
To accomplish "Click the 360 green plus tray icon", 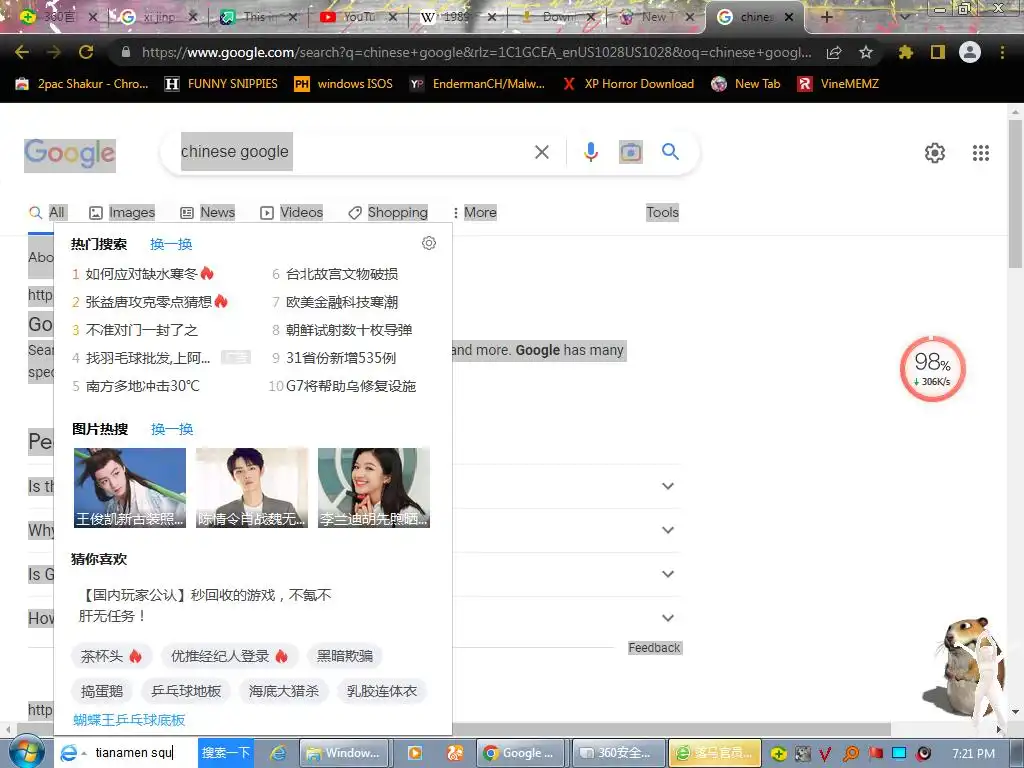I will coord(778,754).
